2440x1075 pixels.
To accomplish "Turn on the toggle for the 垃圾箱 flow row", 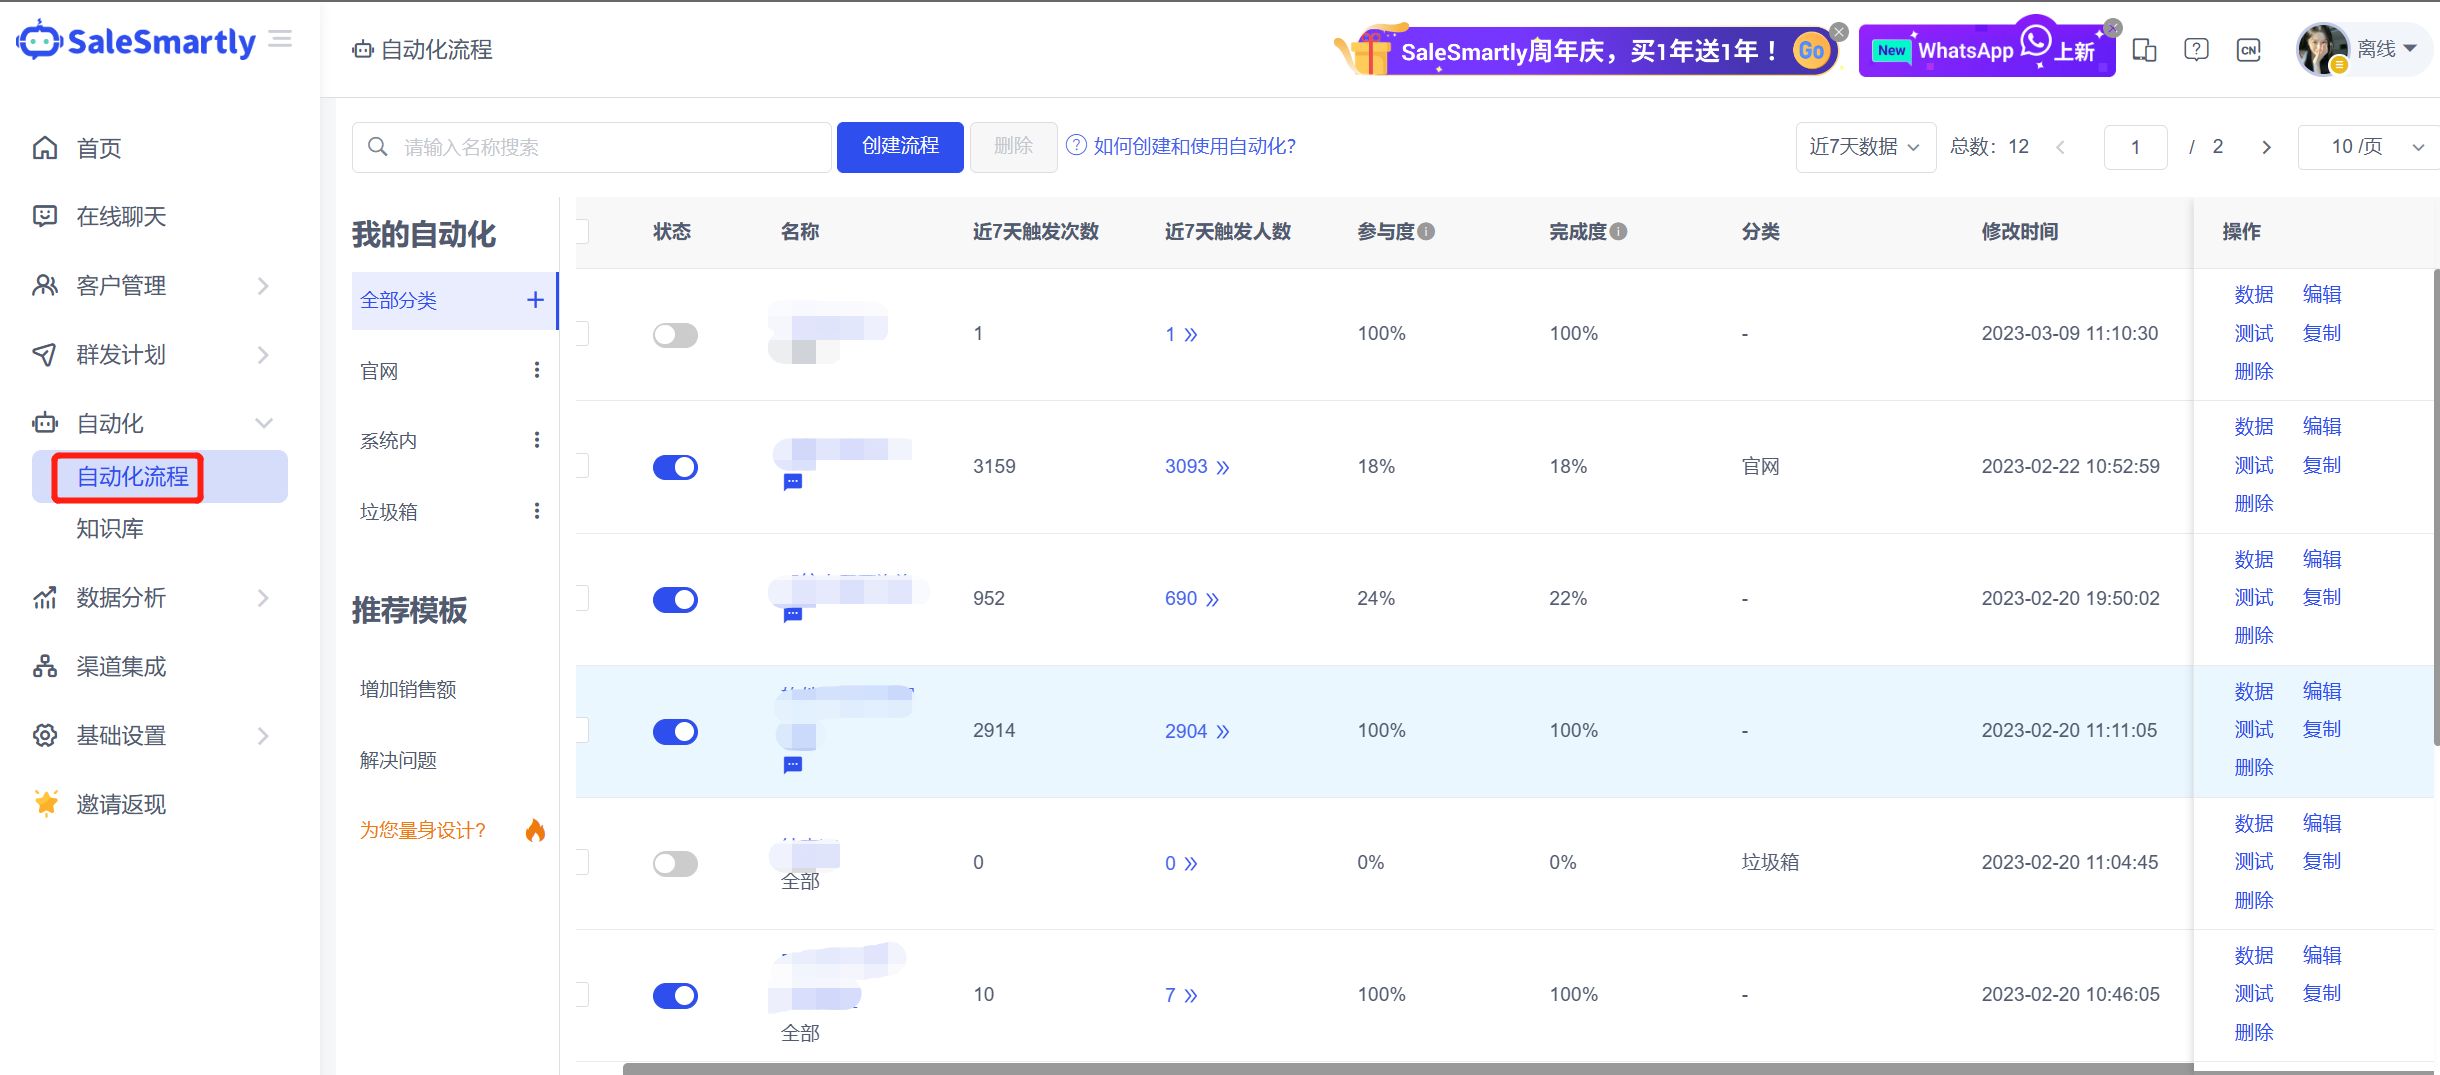I will click(x=675, y=863).
